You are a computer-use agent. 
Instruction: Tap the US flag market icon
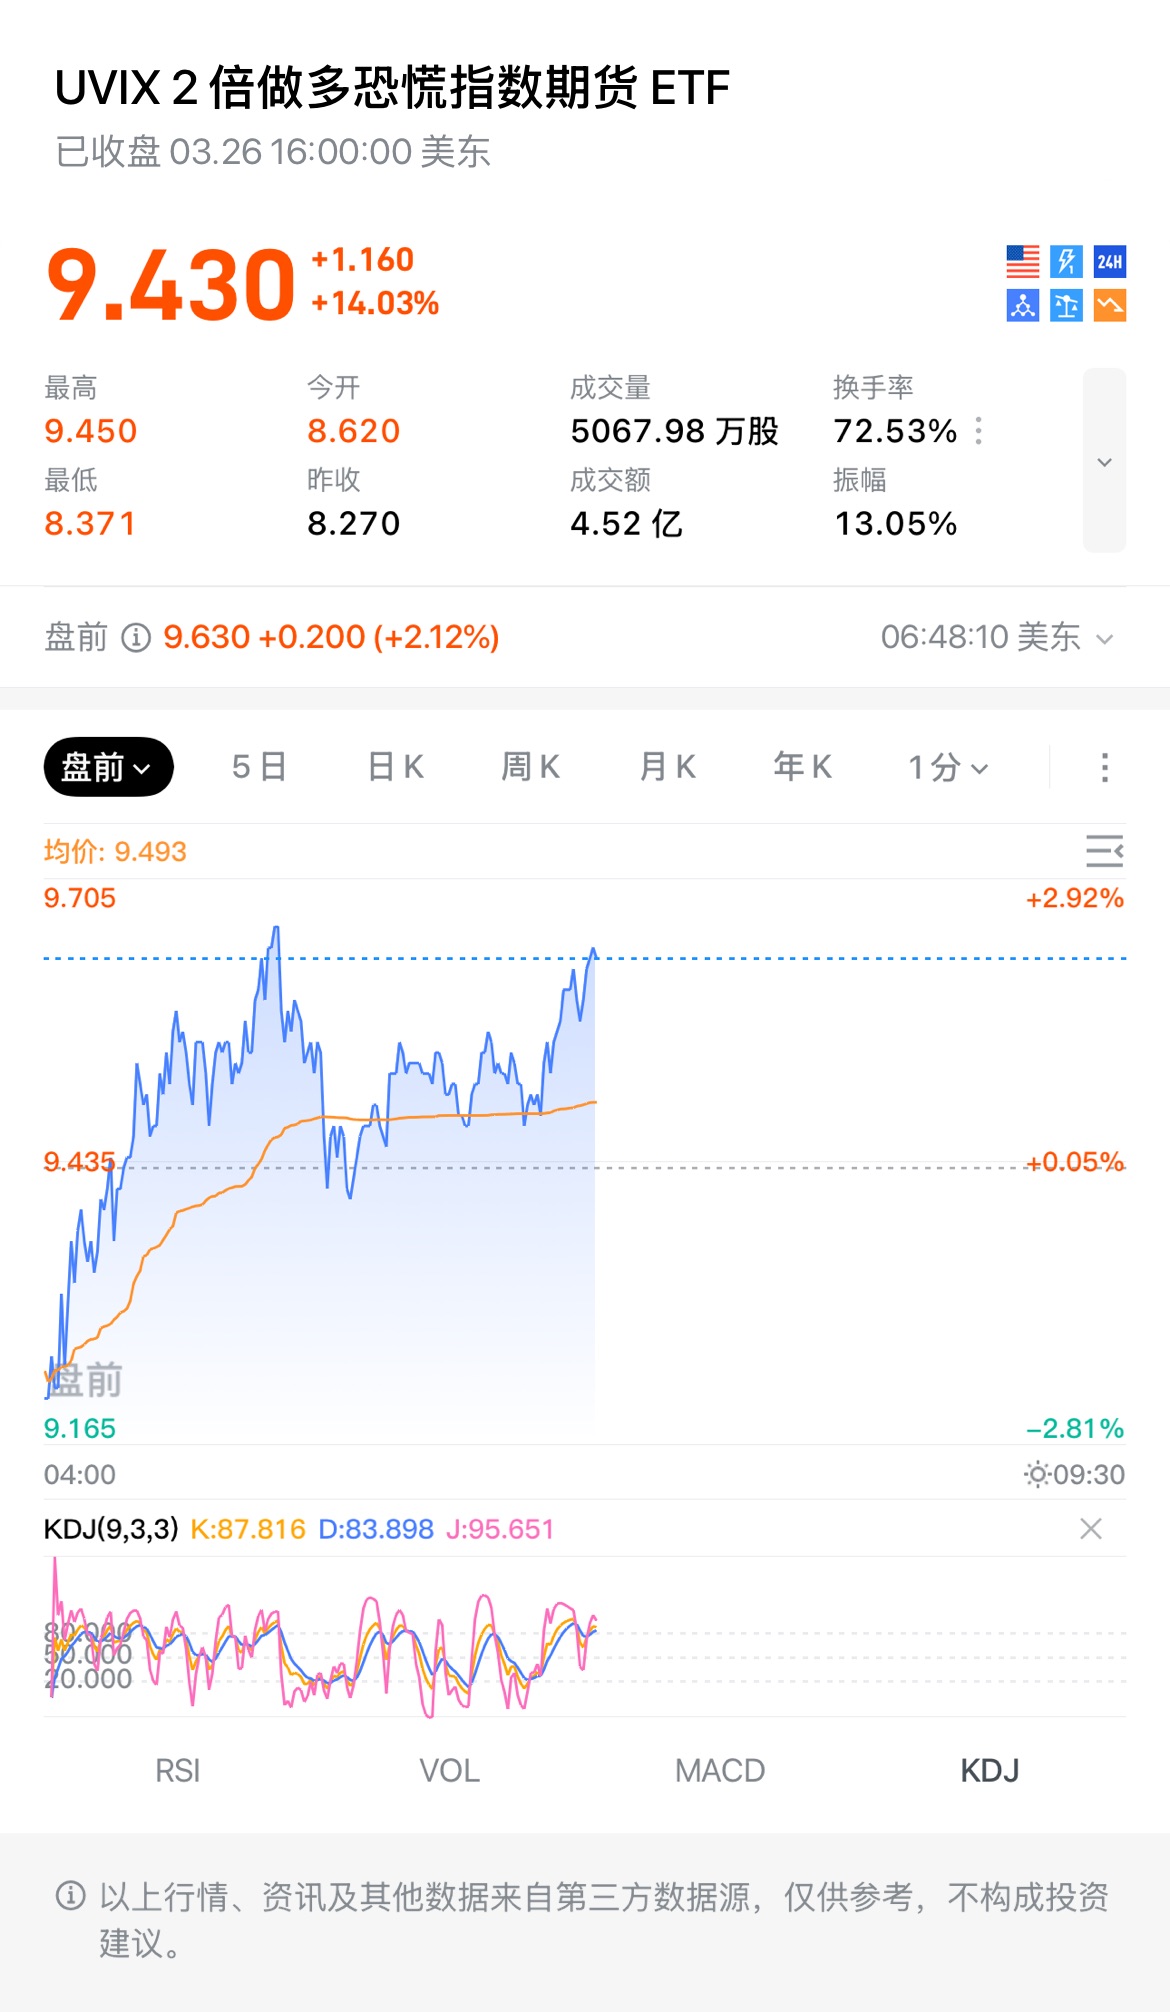click(1022, 262)
